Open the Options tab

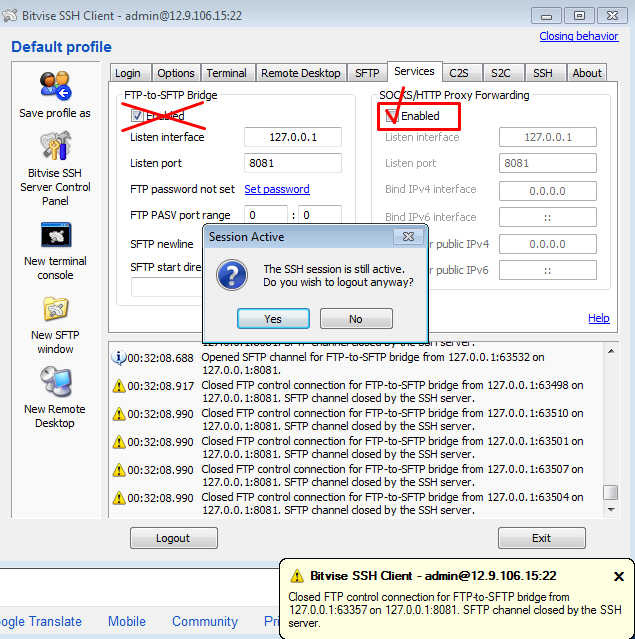(176, 73)
